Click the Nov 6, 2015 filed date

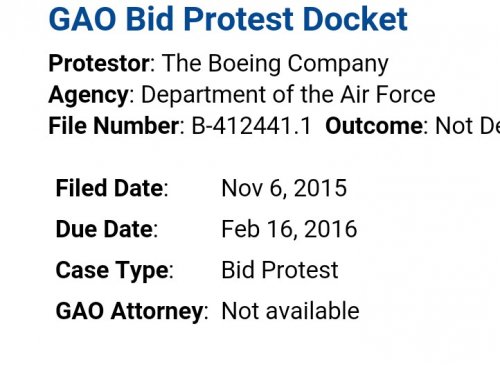pyautogui.click(x=284, y=188)
